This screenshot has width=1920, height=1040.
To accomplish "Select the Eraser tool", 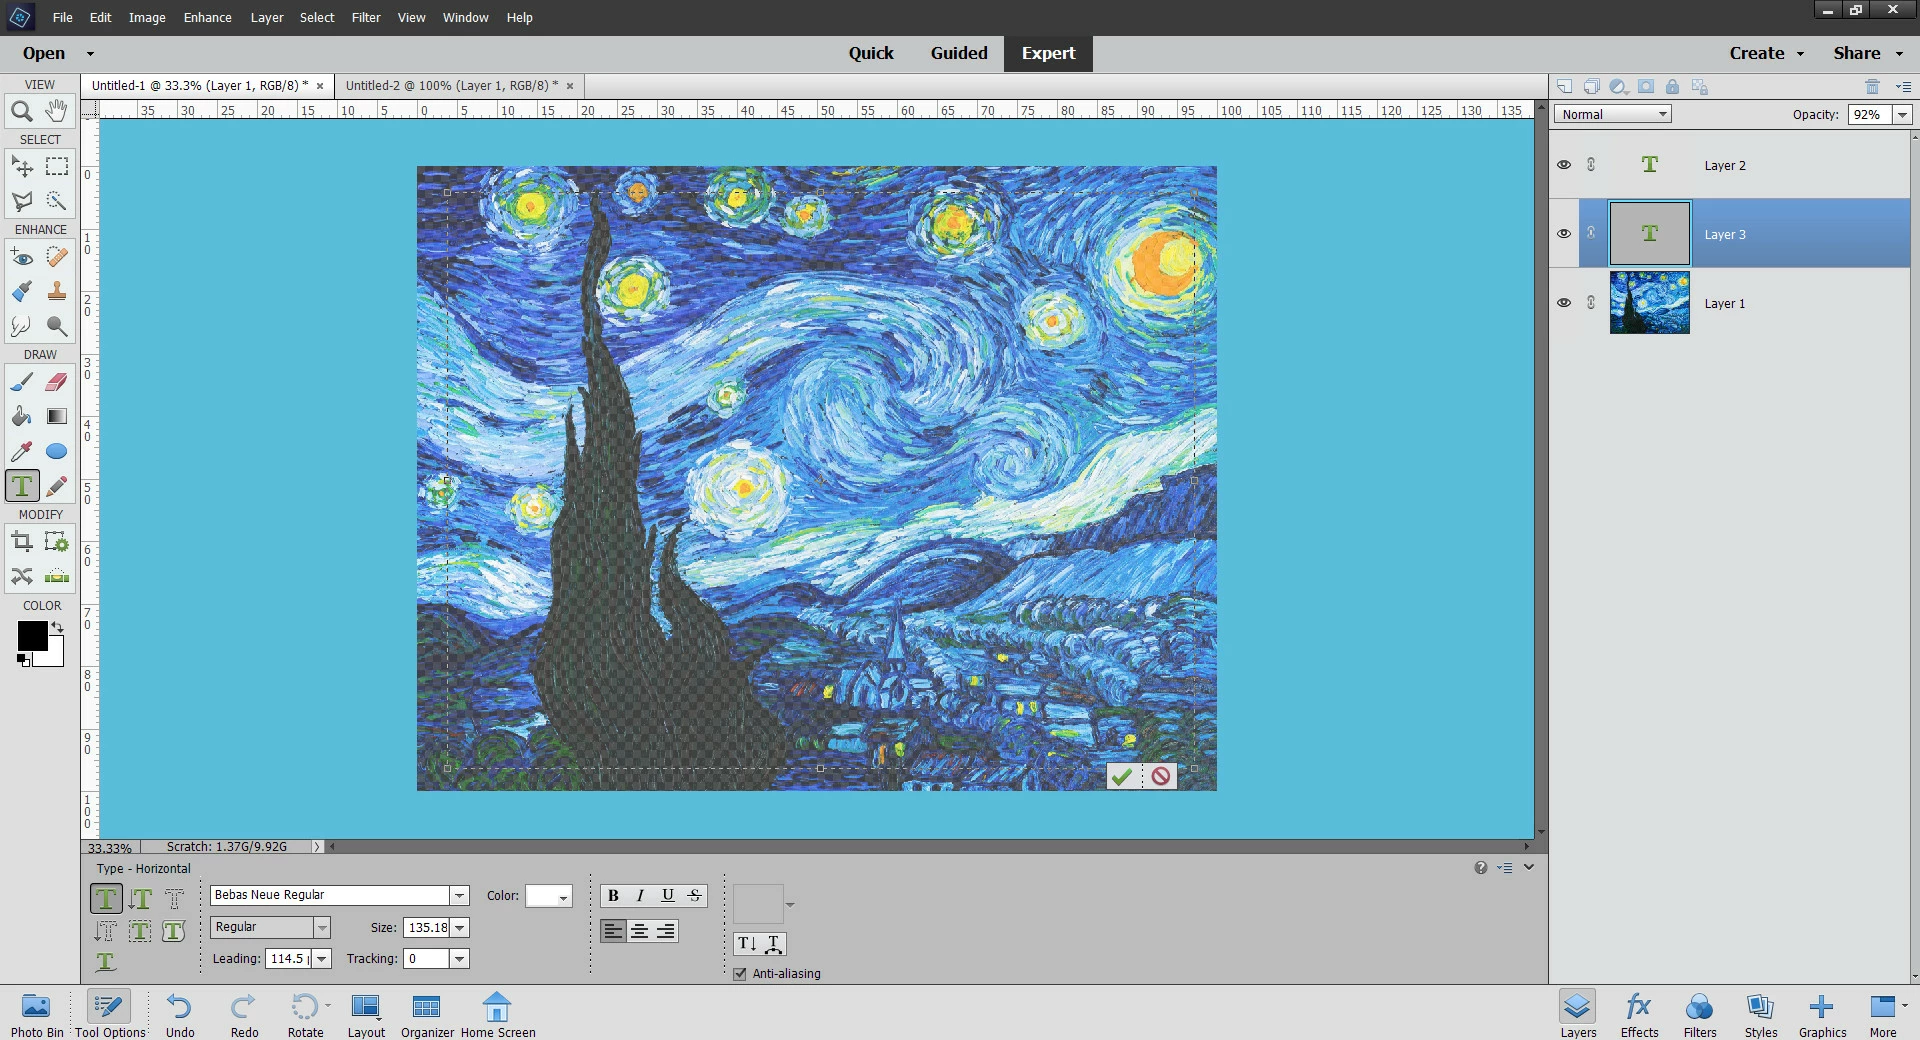I will click(57, 382).
